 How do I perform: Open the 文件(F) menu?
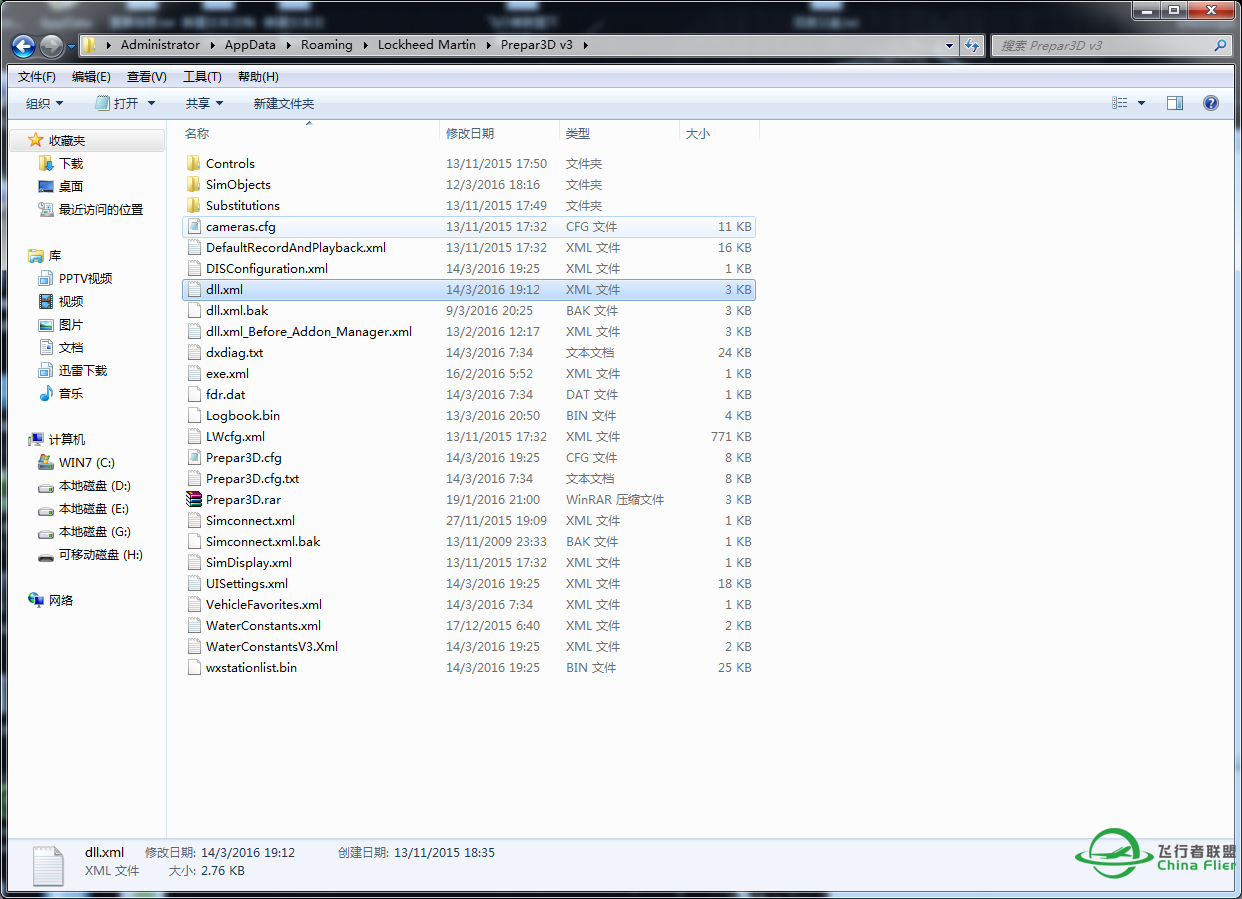37,77
